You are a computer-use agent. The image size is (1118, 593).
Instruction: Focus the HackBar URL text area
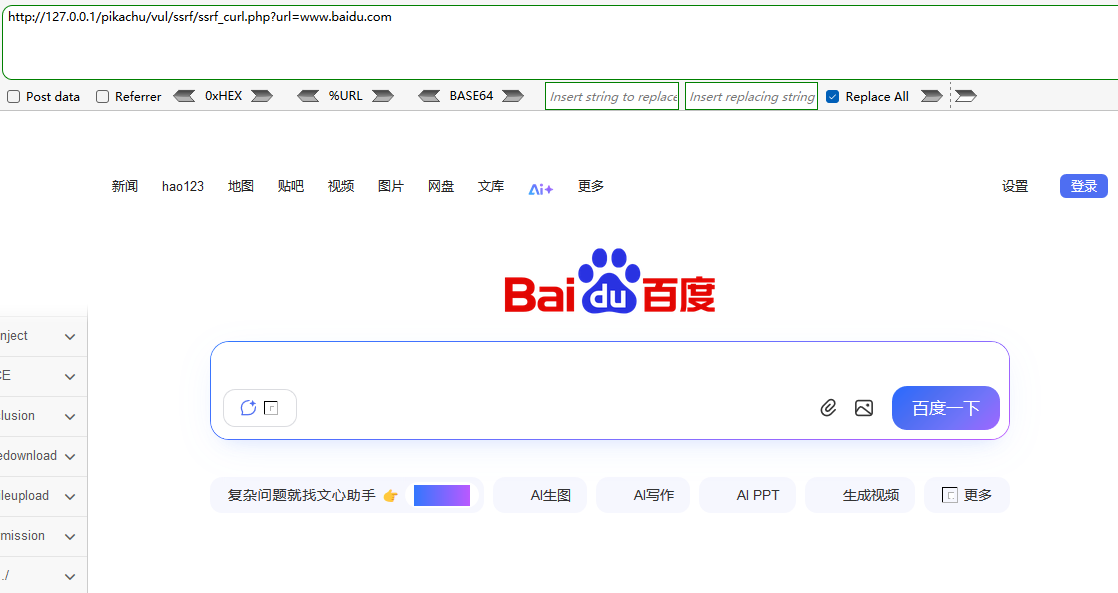560,43
